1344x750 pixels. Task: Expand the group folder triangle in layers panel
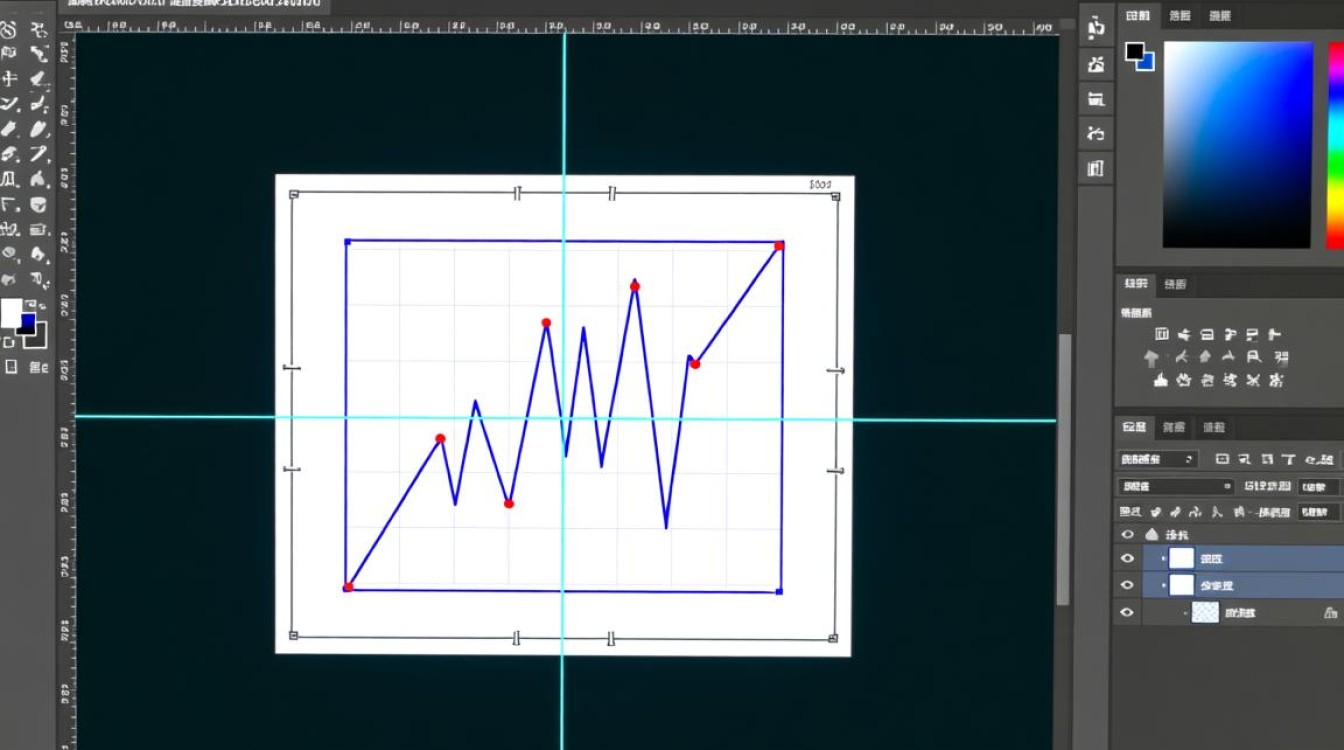point(1151,534)
